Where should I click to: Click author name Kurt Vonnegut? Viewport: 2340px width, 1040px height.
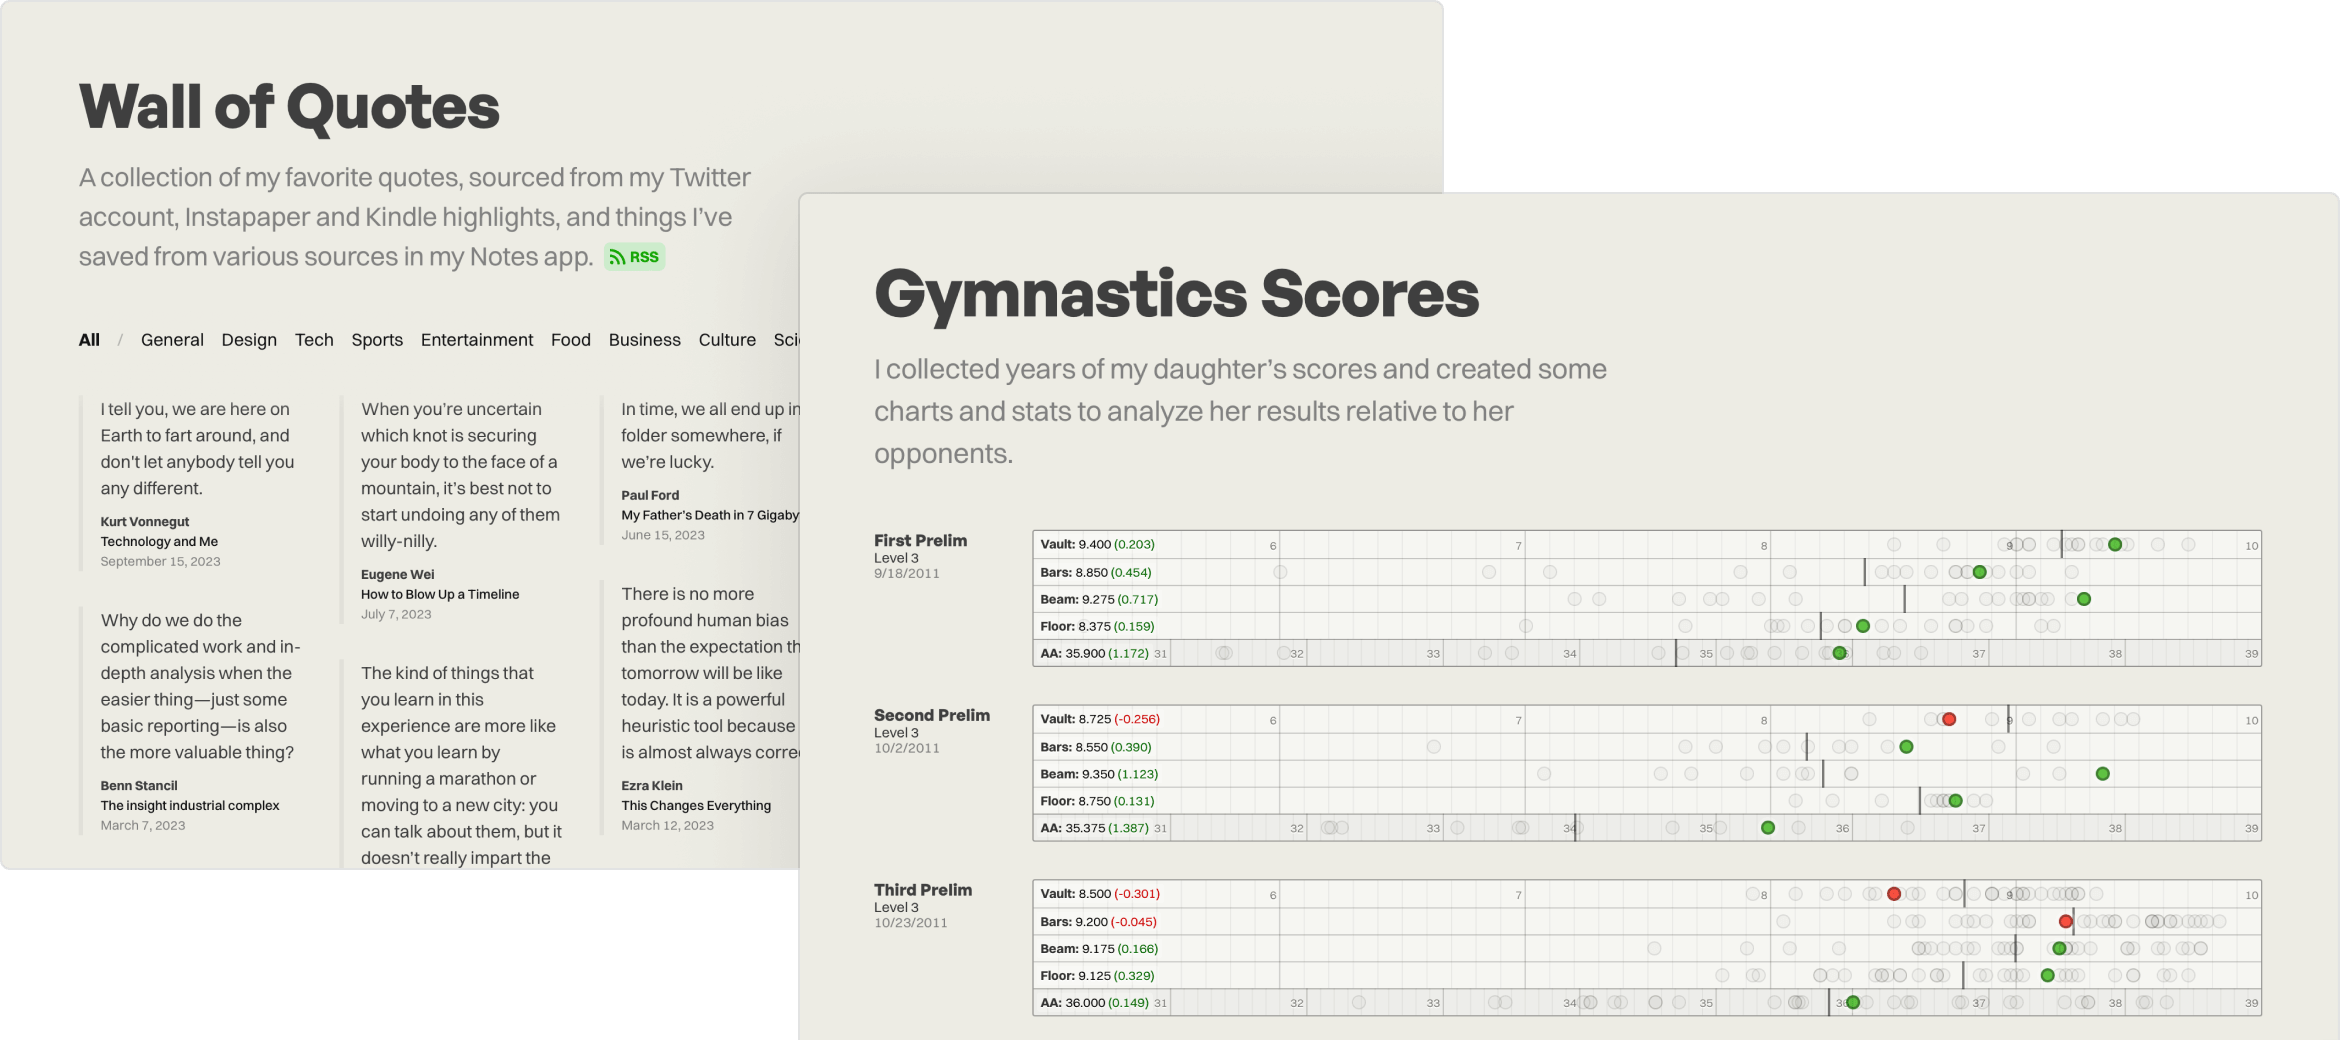145,522
